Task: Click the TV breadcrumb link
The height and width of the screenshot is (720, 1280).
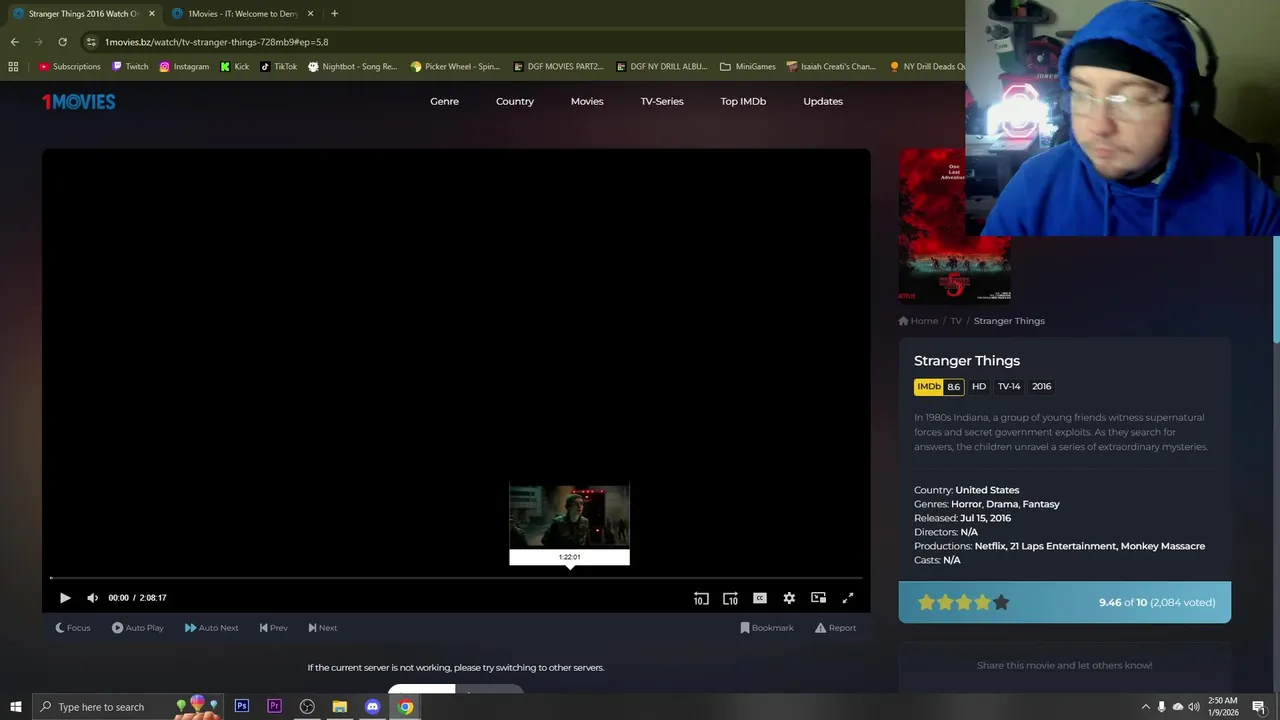Action: point(956,321)
